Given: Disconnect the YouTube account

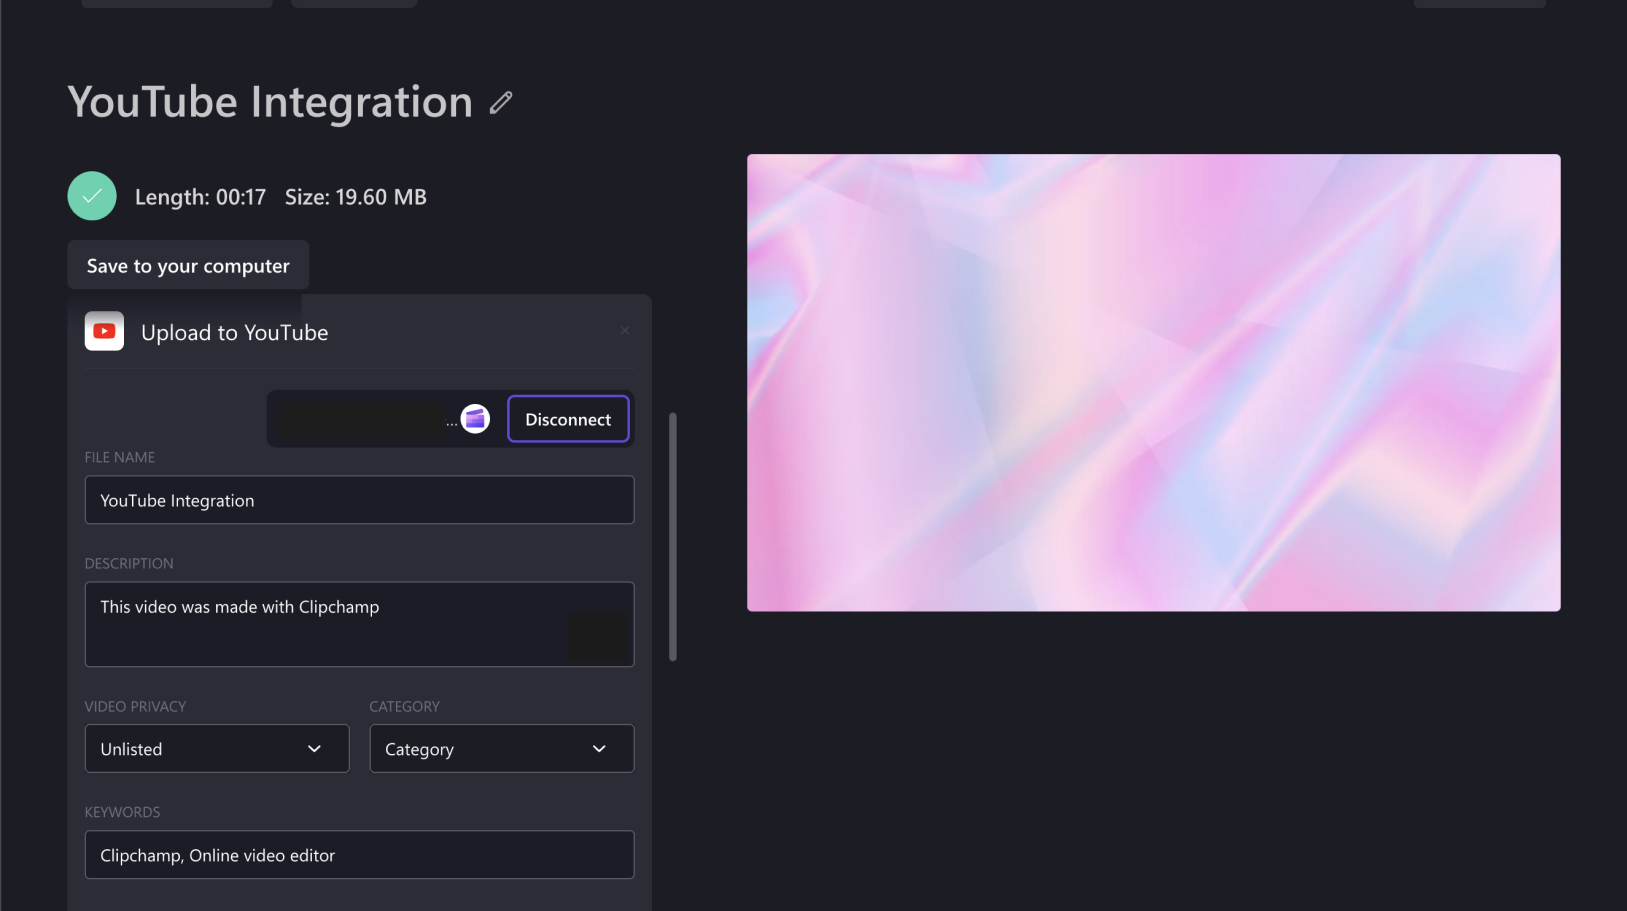Looking at the screenshot, I should 568,419.
